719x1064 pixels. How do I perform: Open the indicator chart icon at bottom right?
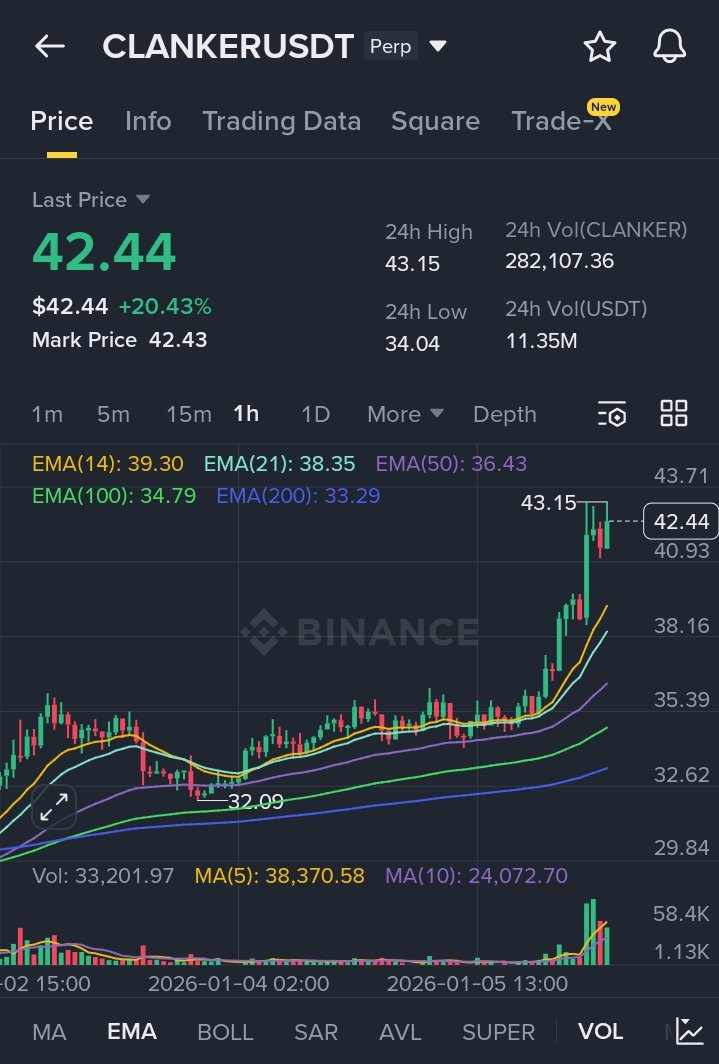(x=690, y=1031)
